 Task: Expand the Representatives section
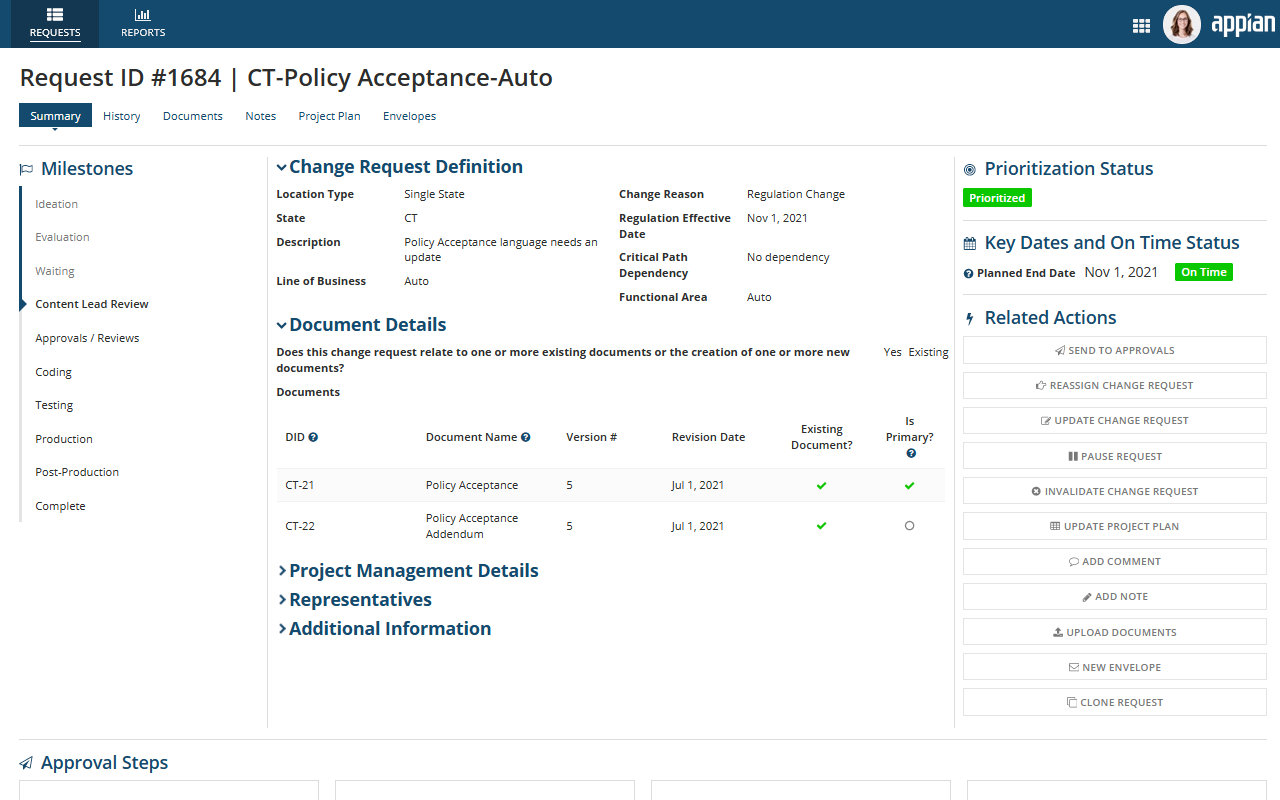pos(282,600)
